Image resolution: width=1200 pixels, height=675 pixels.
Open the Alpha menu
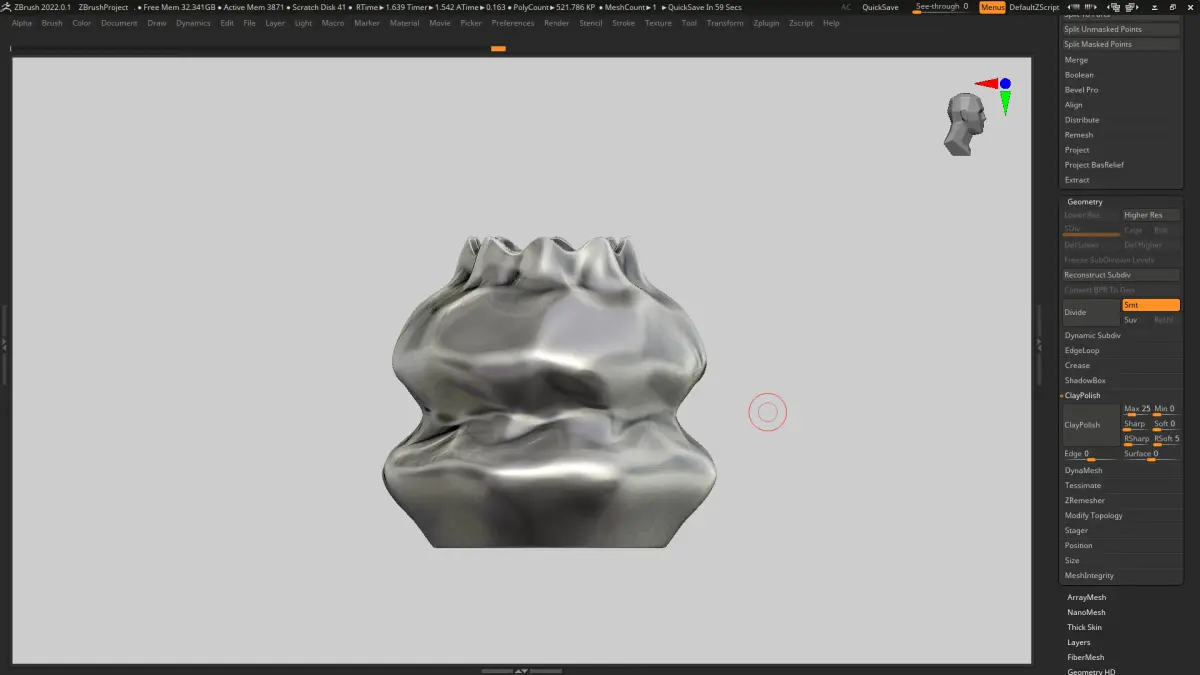(22, 23)
